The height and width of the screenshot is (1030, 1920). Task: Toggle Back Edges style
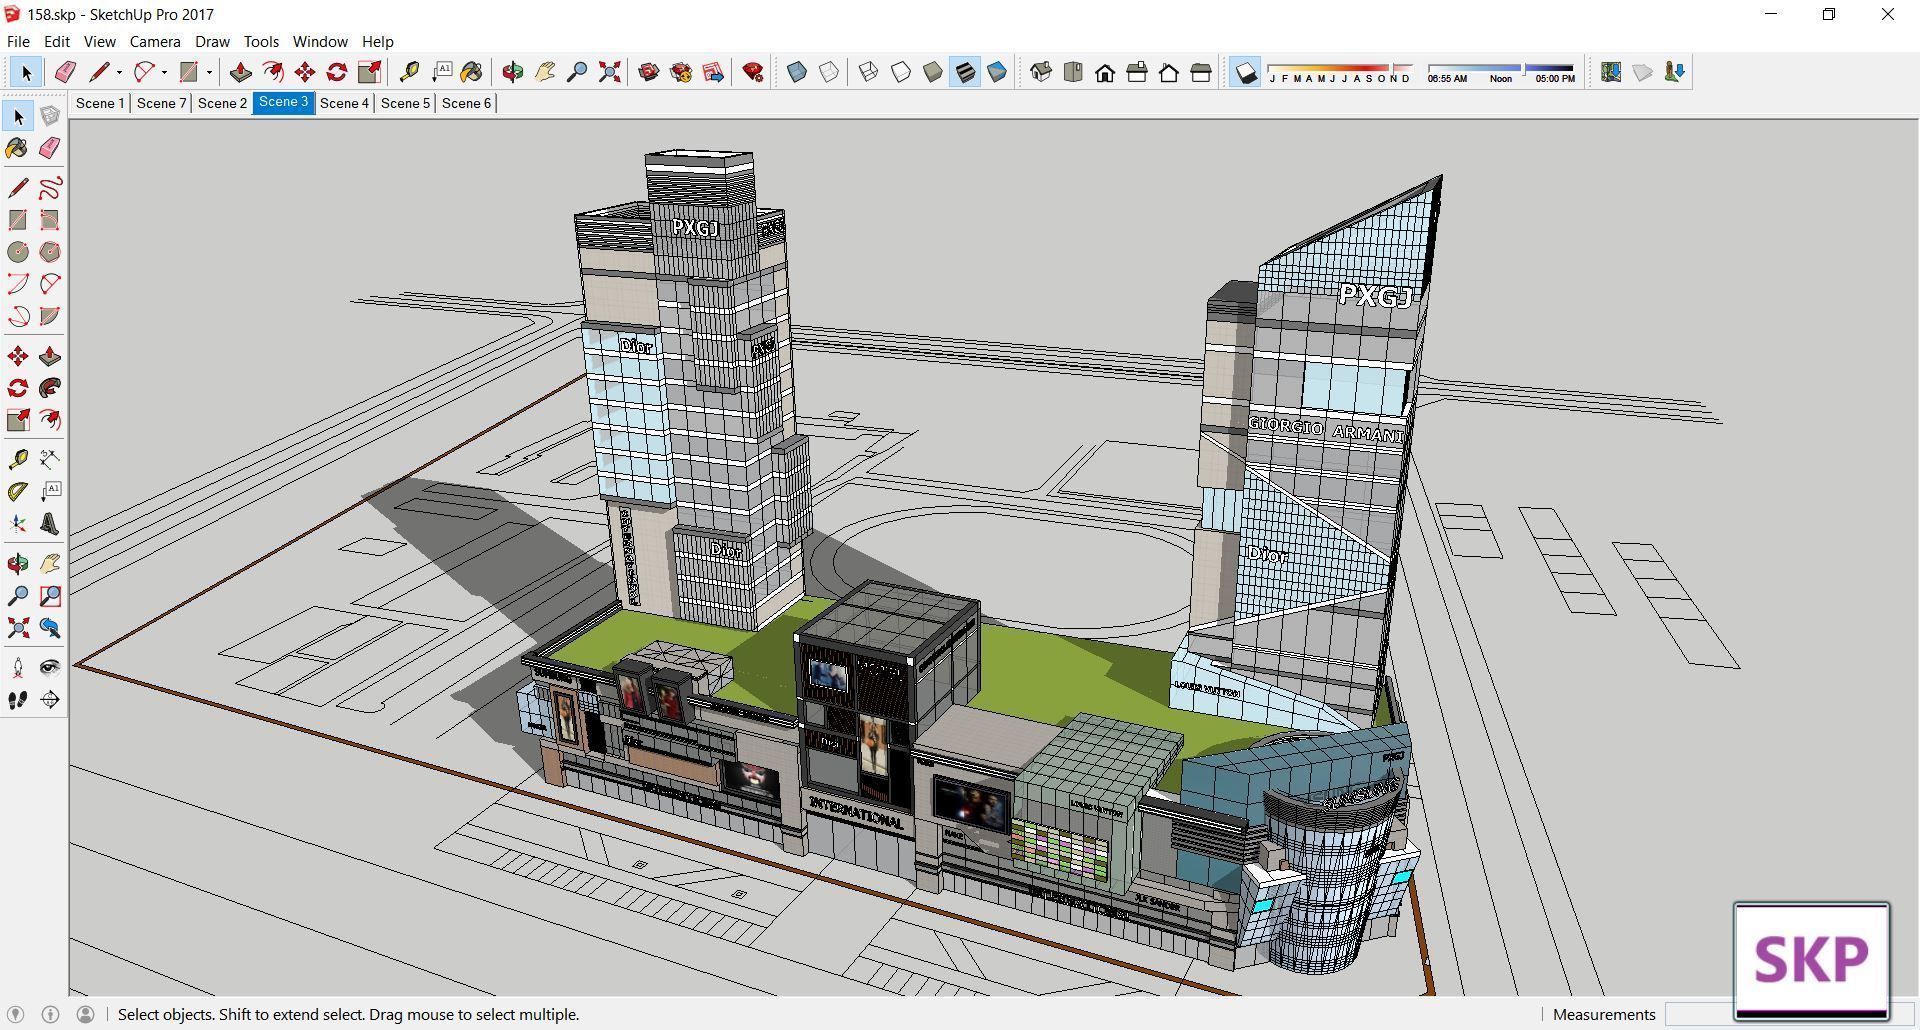(x=829, y=72)
